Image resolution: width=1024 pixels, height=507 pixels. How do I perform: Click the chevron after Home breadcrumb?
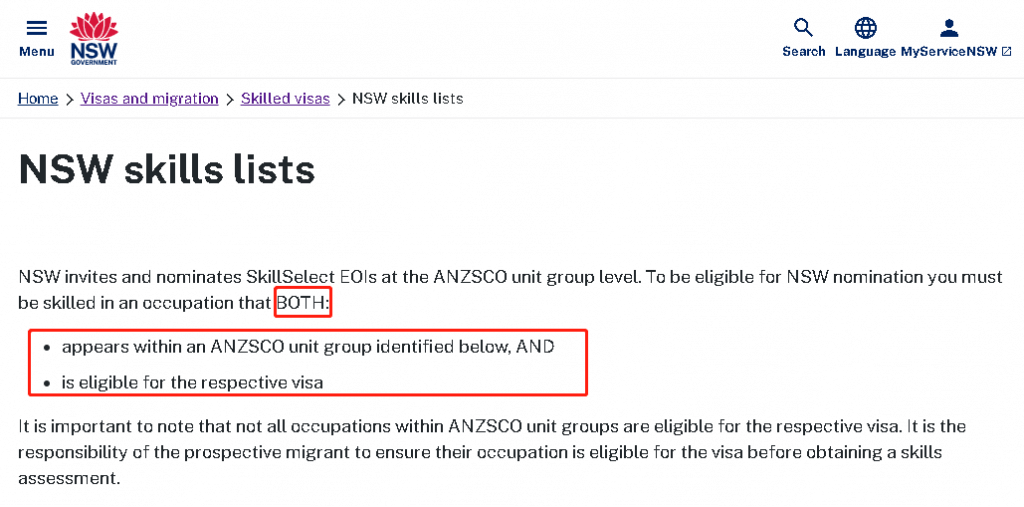(69, 99)
